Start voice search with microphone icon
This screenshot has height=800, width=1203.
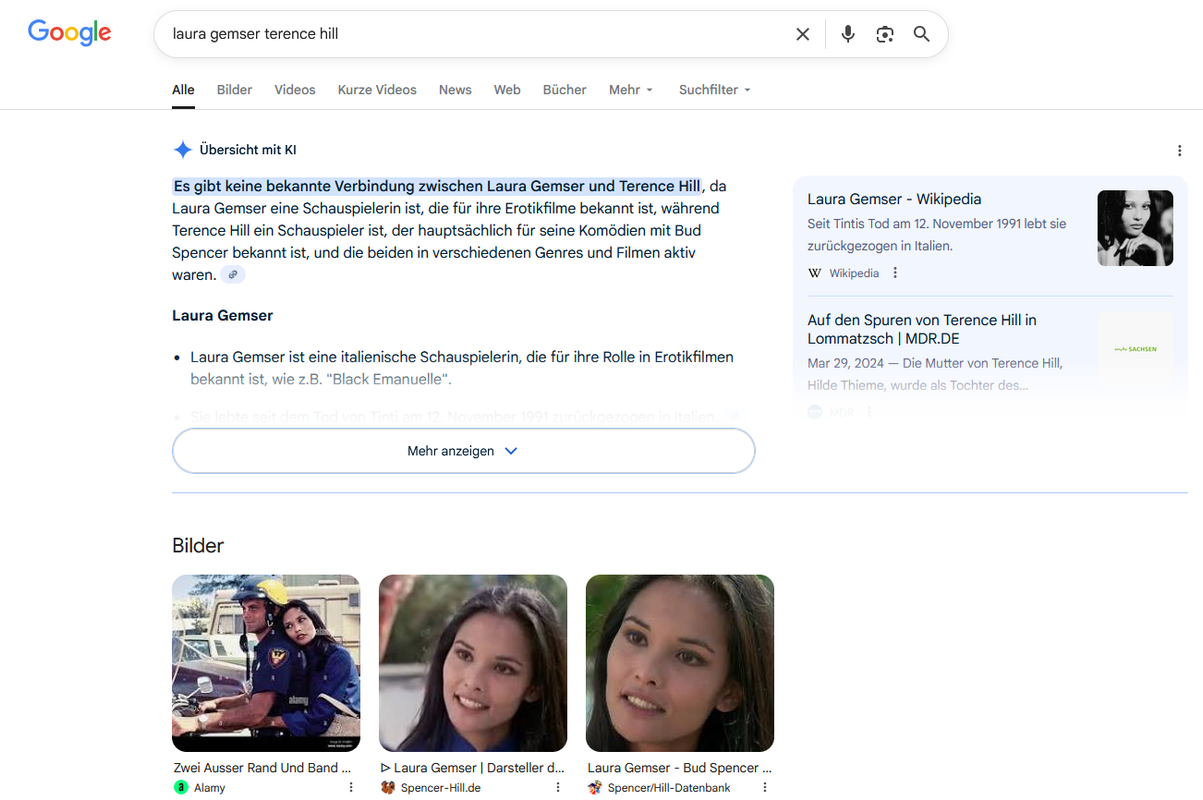point(848,34)
